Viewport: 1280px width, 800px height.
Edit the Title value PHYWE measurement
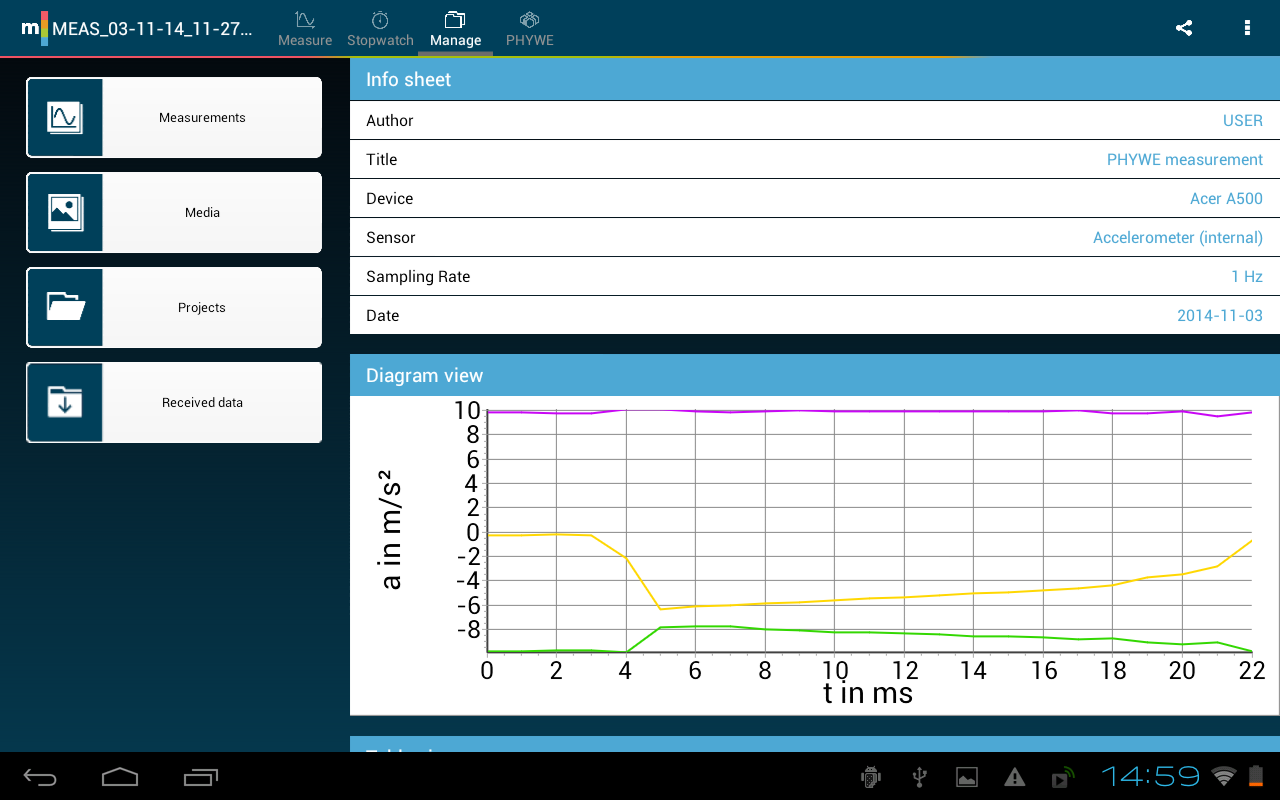pos(1185,160)
